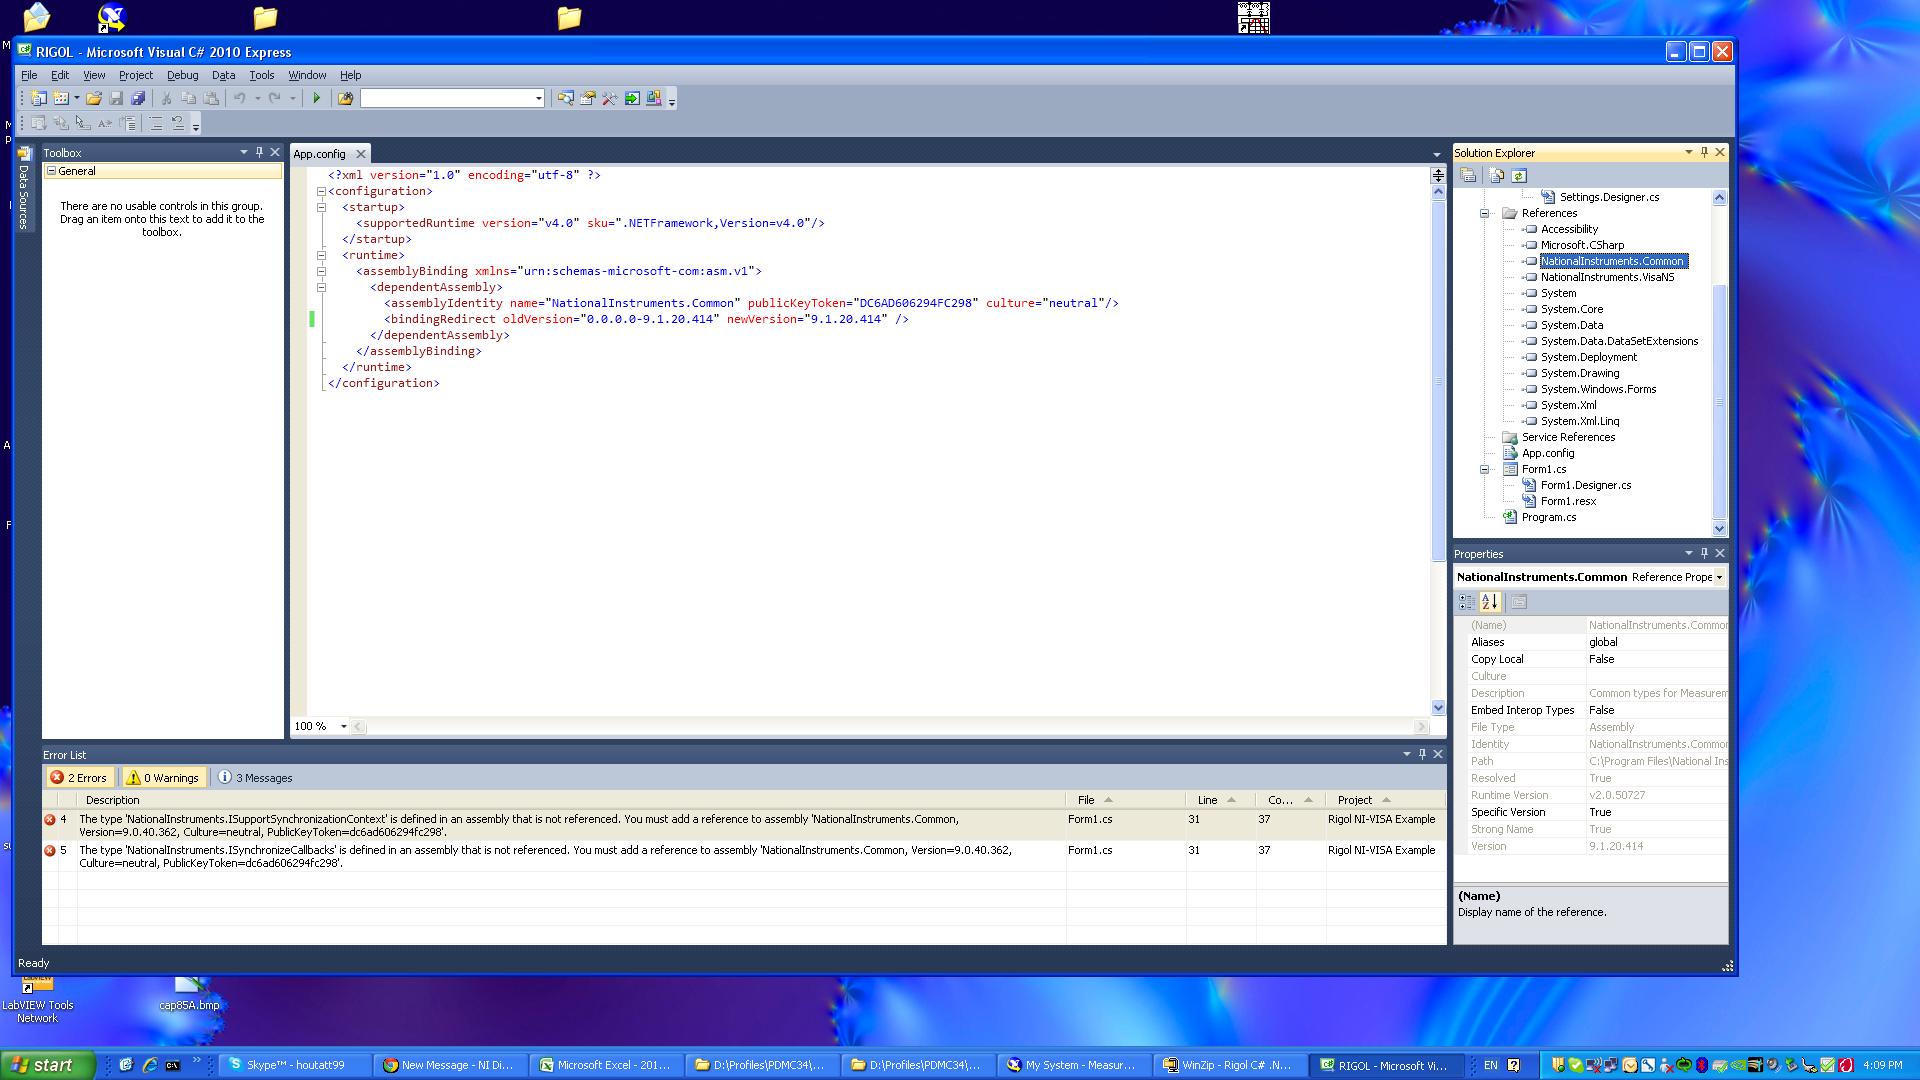Collapse the runtime element outline marker
The image size is (1920, 1080).
[x=321, y=255]
